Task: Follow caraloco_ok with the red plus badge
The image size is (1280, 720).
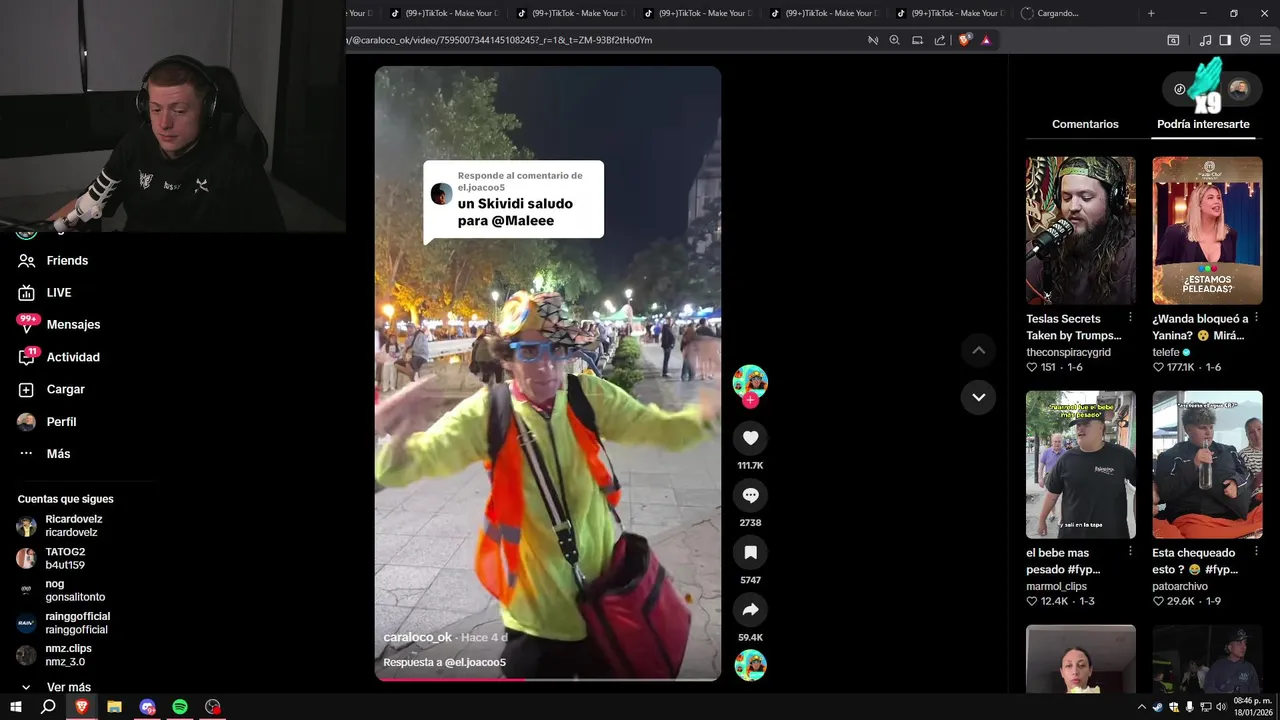Action: 750,400
